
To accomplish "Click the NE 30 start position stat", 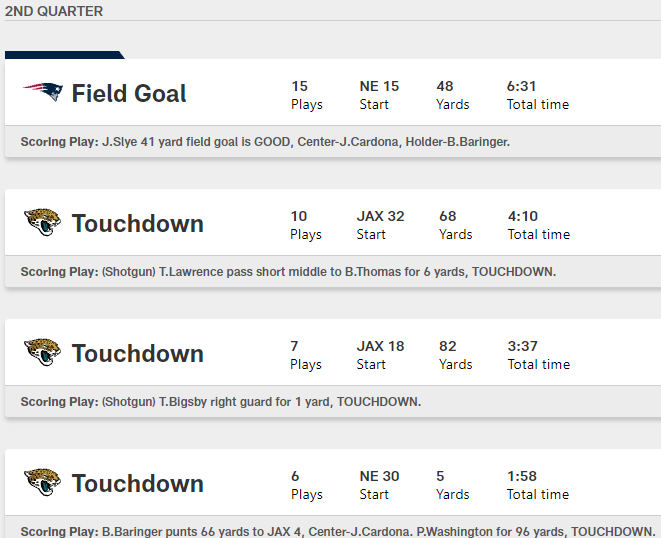I will (379, 484).
